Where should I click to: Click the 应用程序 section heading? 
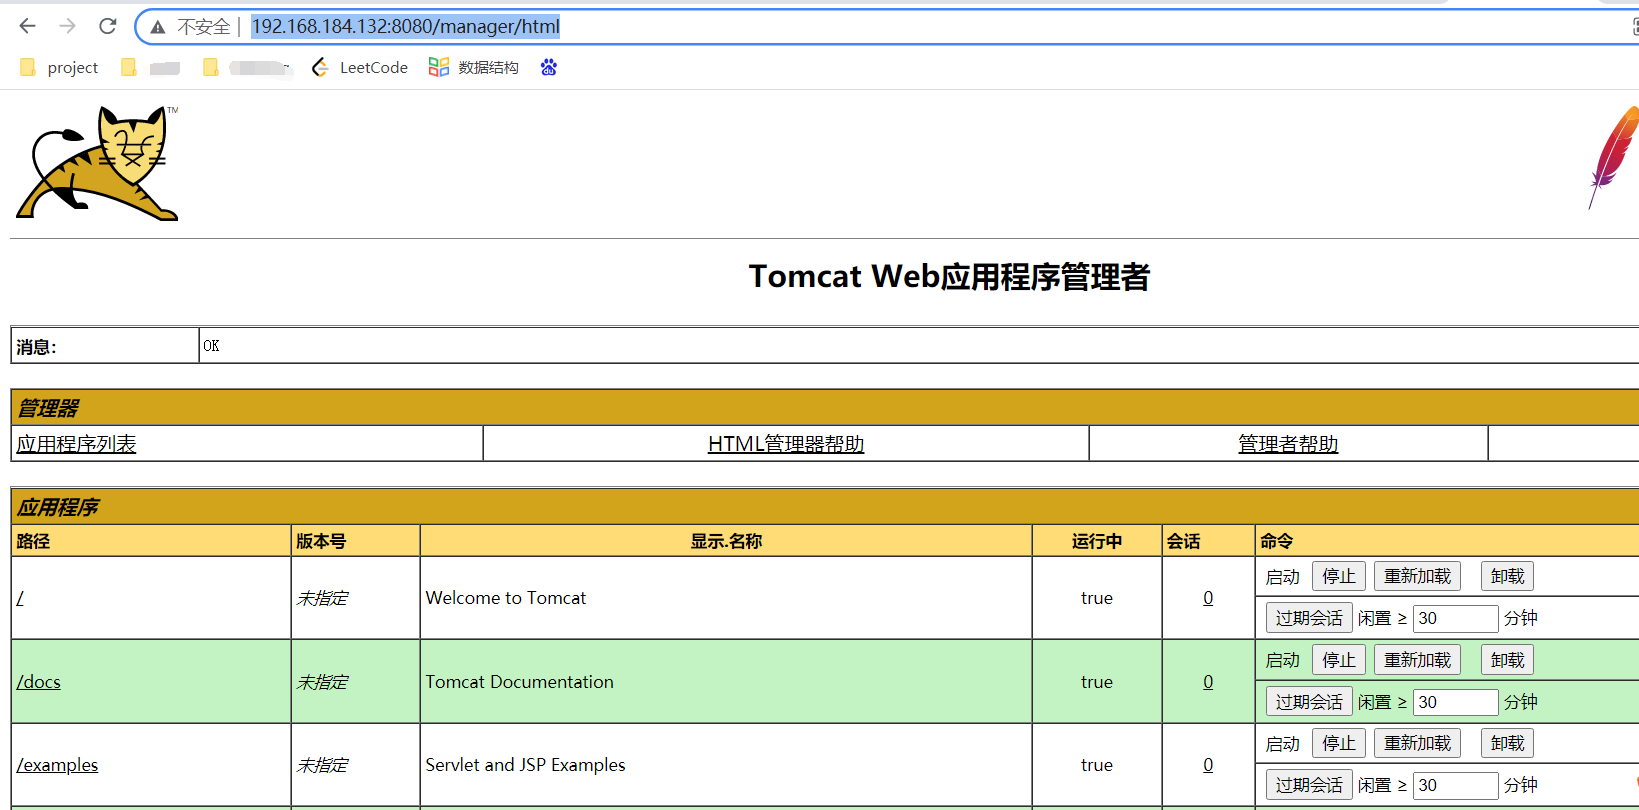point(58,507)
